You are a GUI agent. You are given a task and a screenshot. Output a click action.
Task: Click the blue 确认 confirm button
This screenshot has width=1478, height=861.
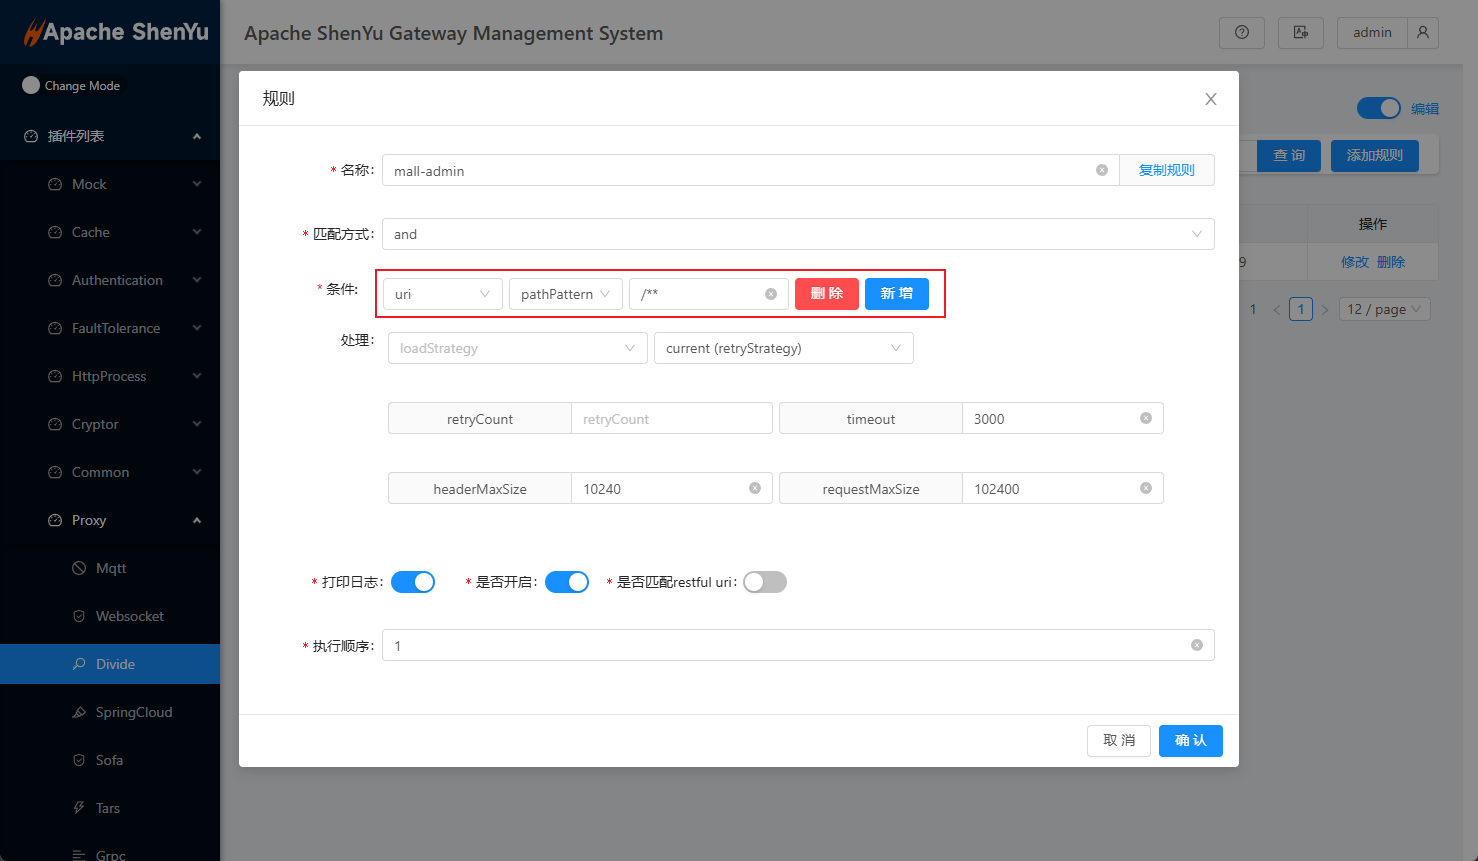coord(1190,740)
